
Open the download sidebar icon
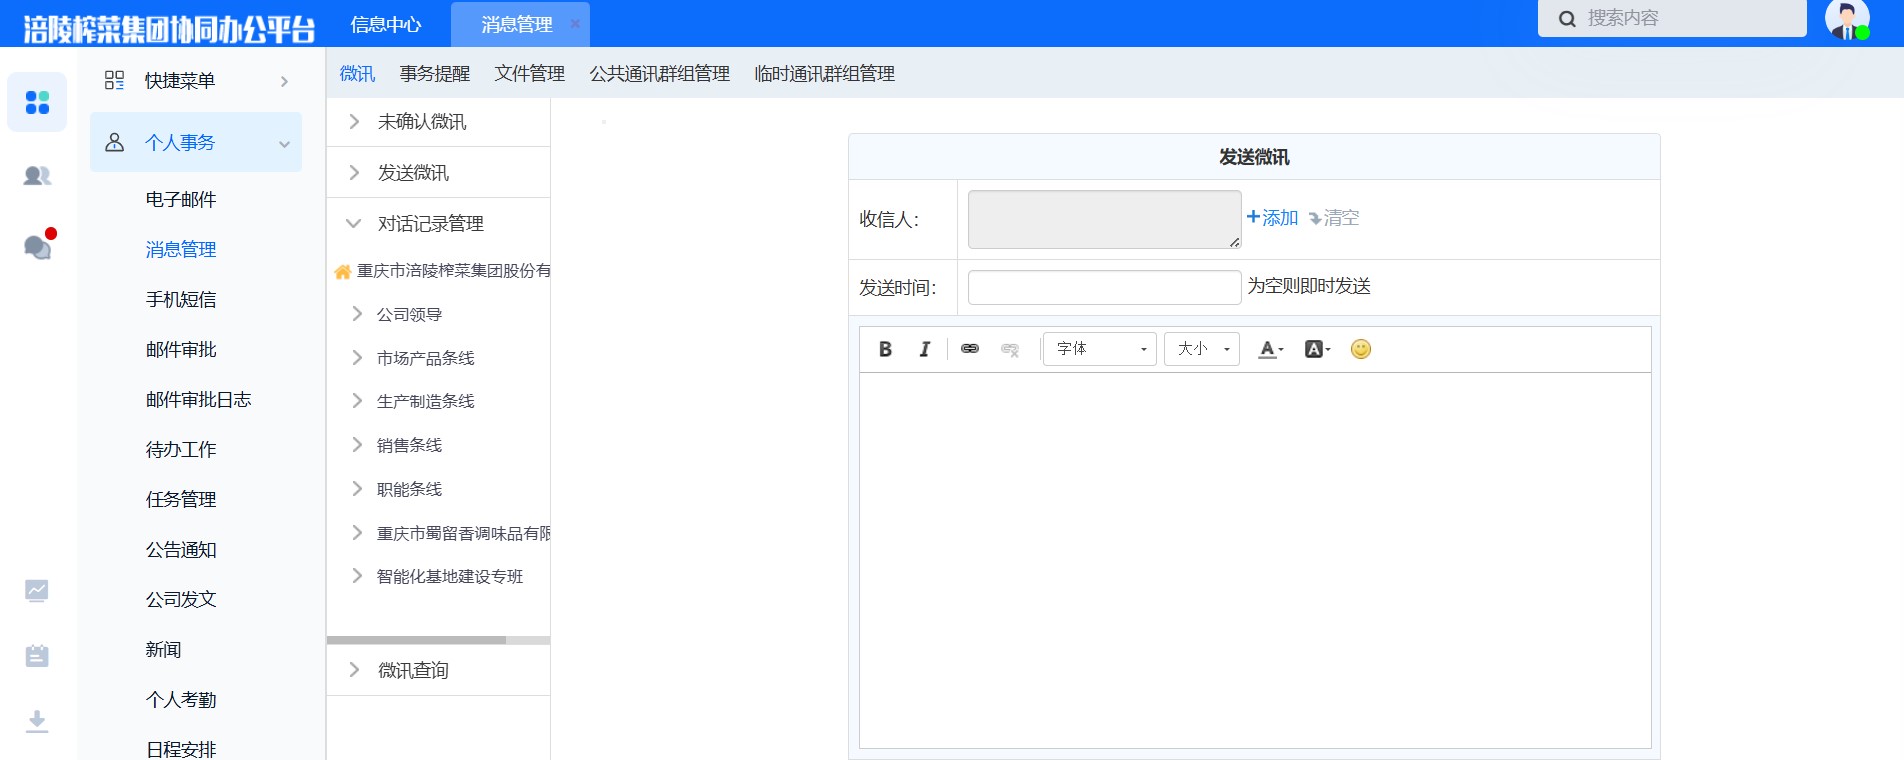[x=37, y=721]
